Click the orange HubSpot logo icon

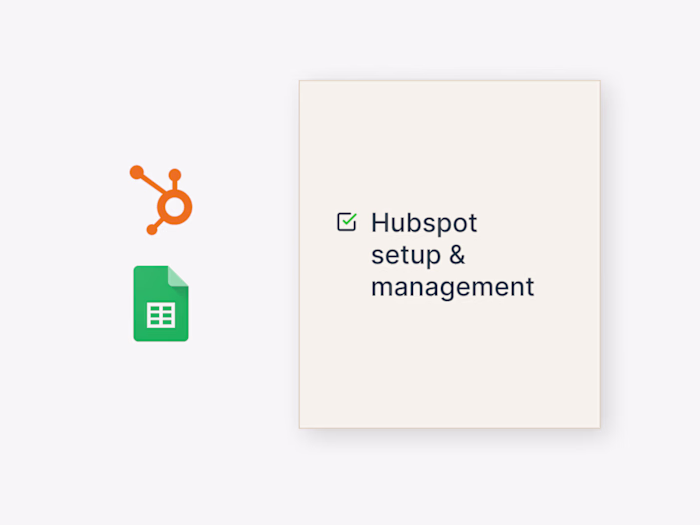[x=161, y=200]
